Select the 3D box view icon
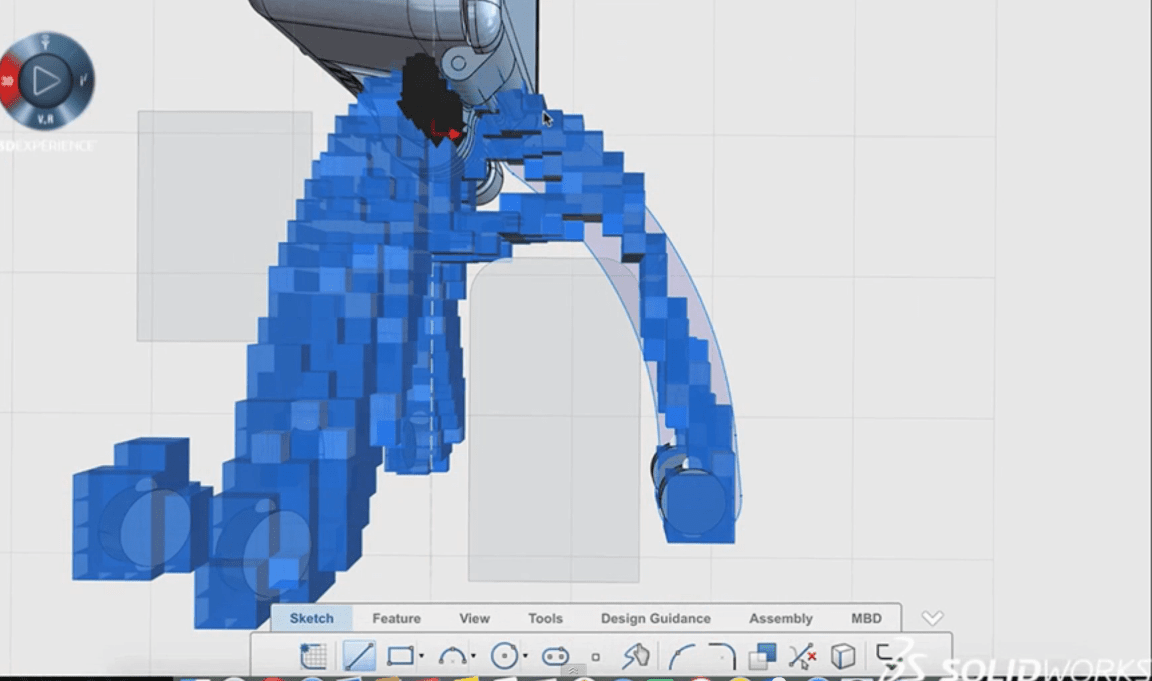 pyautogui.click(x=844, y=656)
